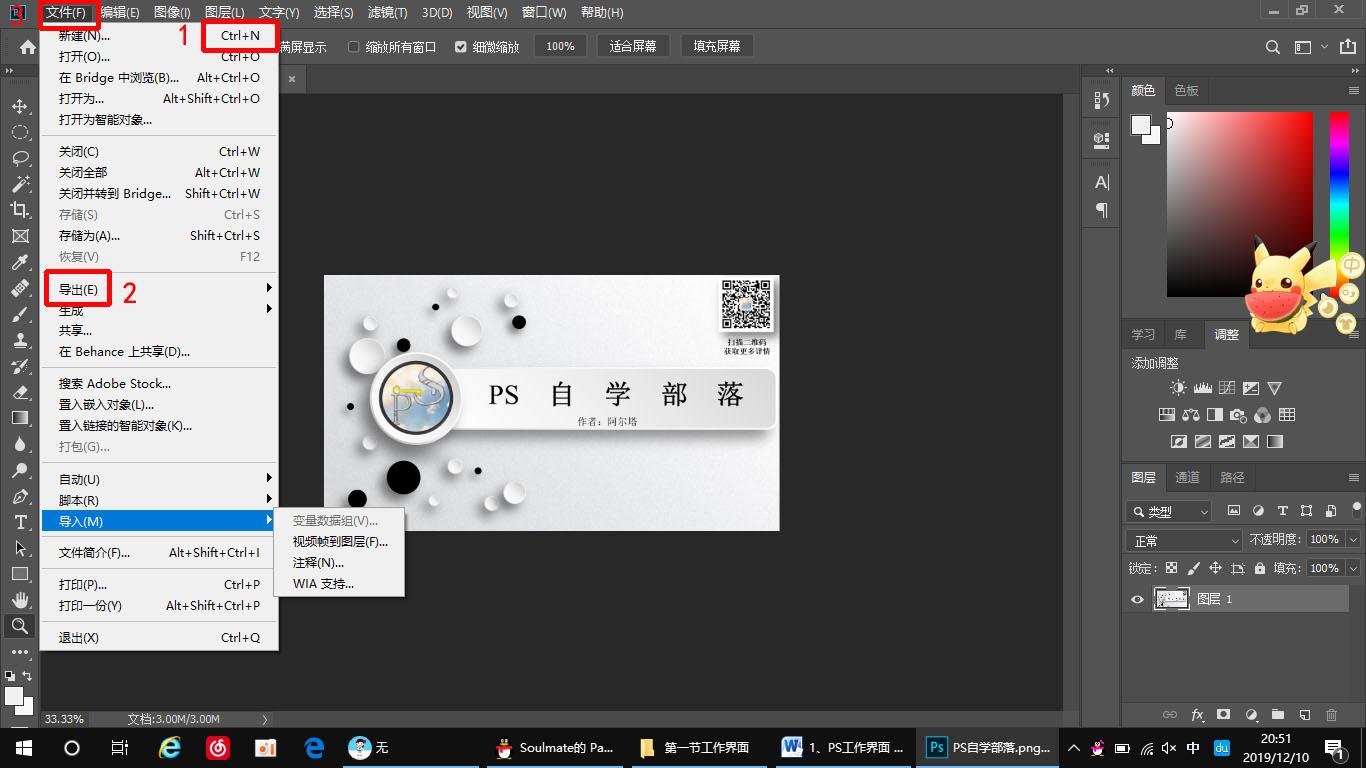Click the 100% zoom button
Image resolution: width=1366 pixels, height=768 pixels.
tap(560, 47)
